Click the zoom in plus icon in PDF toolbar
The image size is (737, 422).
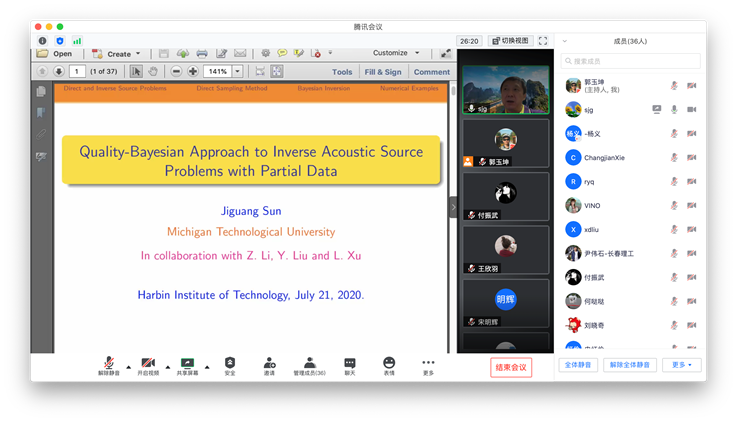coord(193,72)
